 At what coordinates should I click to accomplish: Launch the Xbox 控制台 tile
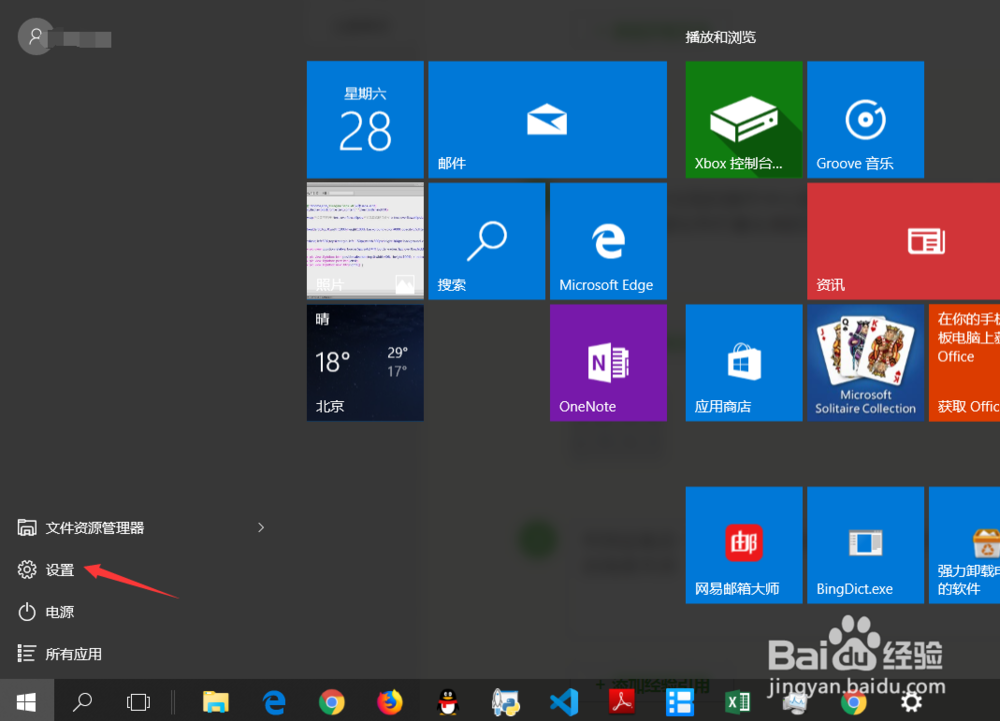click(x=744, y=119)
